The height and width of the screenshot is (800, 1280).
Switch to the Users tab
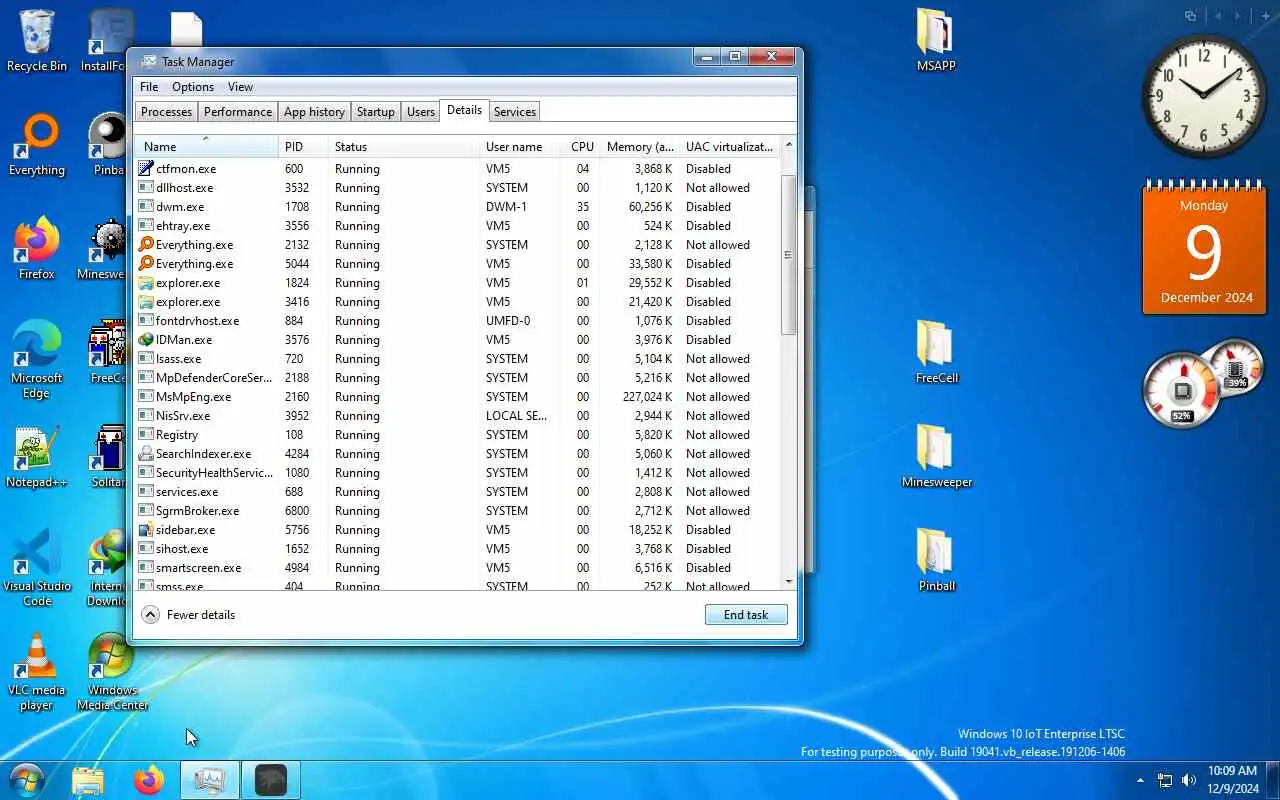point(421,112)
